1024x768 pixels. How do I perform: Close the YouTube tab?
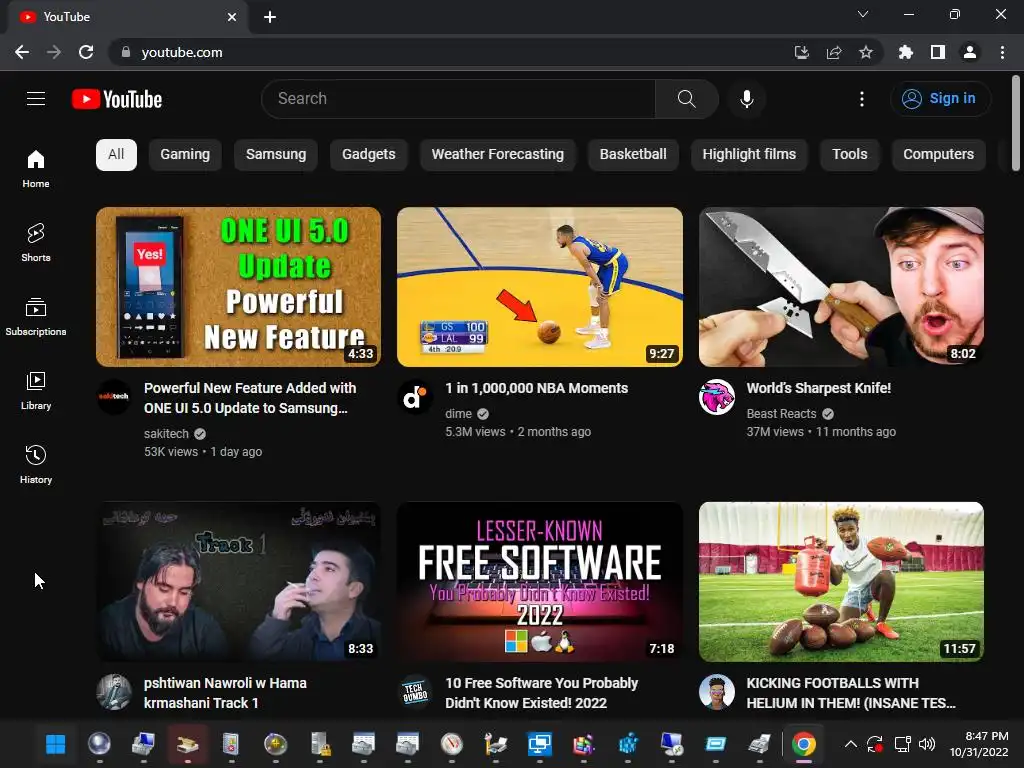pyautogui.click(x=232, y=17)
